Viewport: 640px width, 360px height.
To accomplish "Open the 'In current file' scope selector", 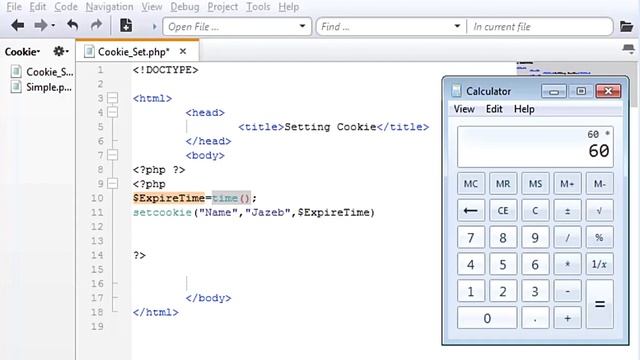I will click(539, 27).
